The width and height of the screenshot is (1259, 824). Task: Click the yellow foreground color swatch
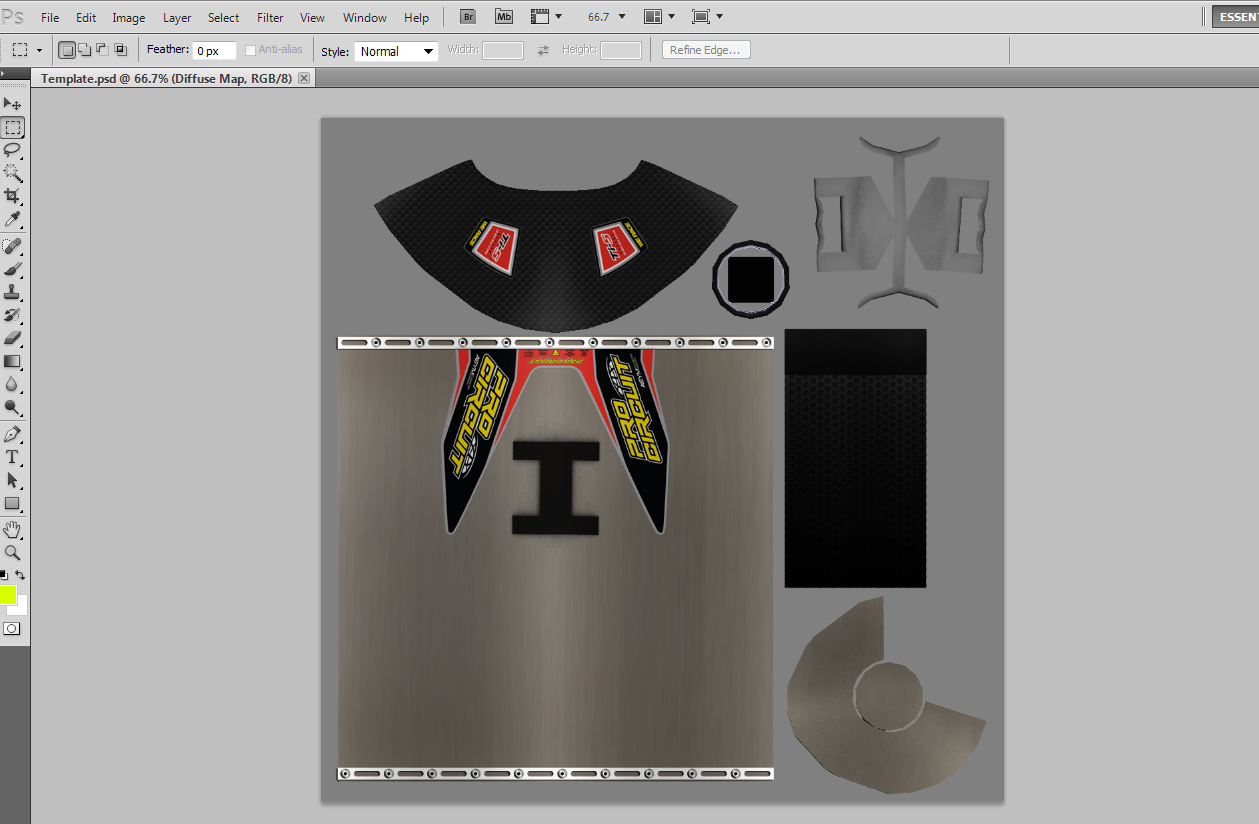8,595
